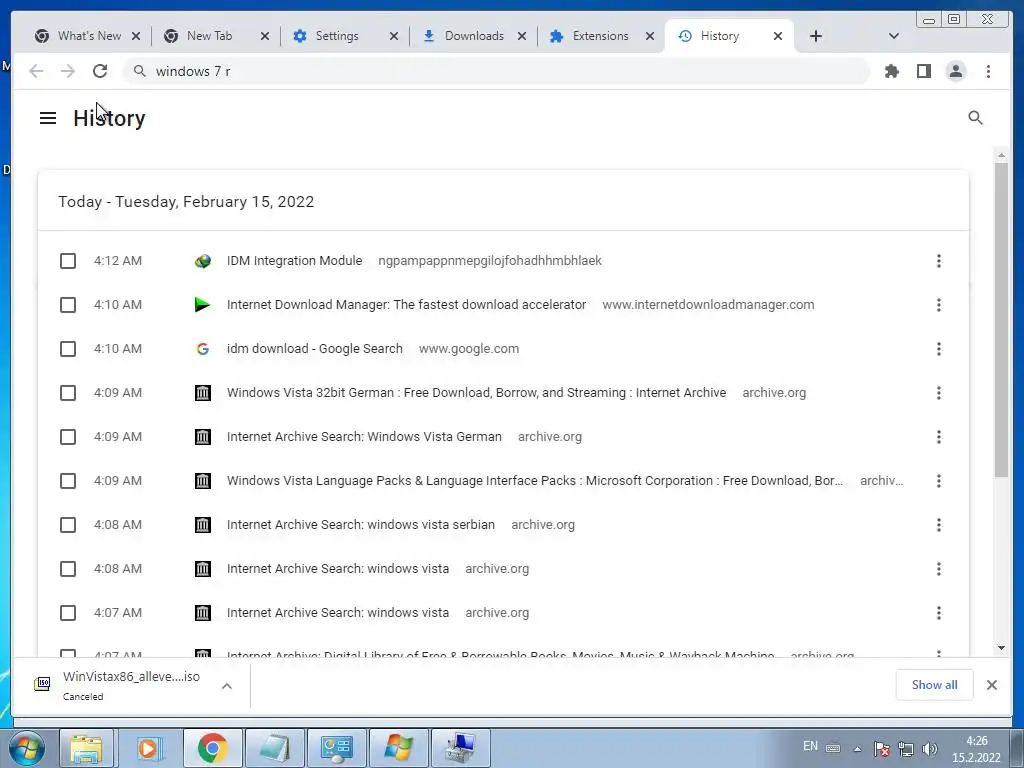Click Show all downloads button
This screenshot has width=1024, height=768.
pos(935,685)
